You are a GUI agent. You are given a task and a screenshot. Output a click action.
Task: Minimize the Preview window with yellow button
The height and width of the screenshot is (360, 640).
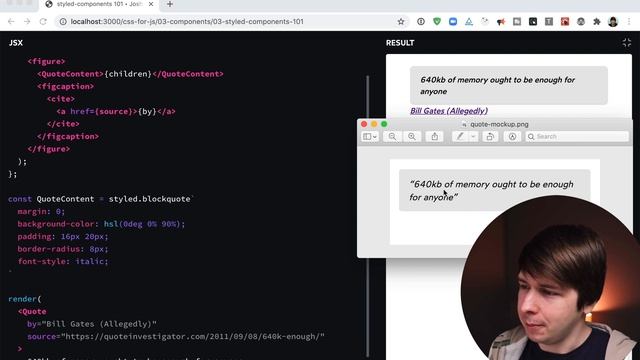(x=374, y=124)
